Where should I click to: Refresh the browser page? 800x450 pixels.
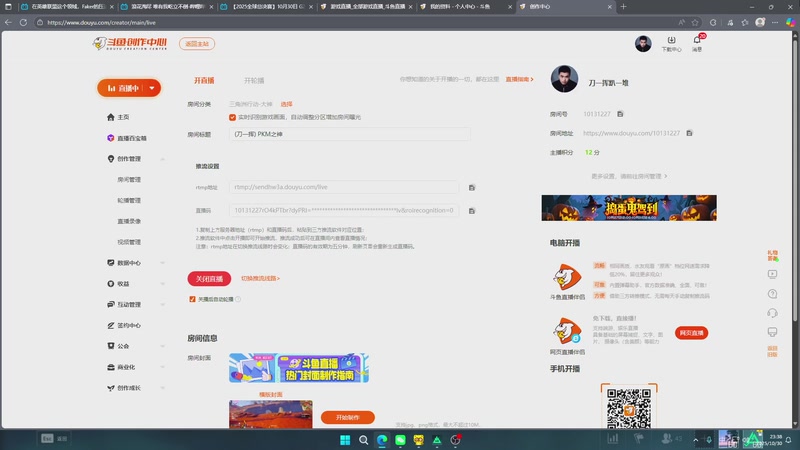pos(23,22)
